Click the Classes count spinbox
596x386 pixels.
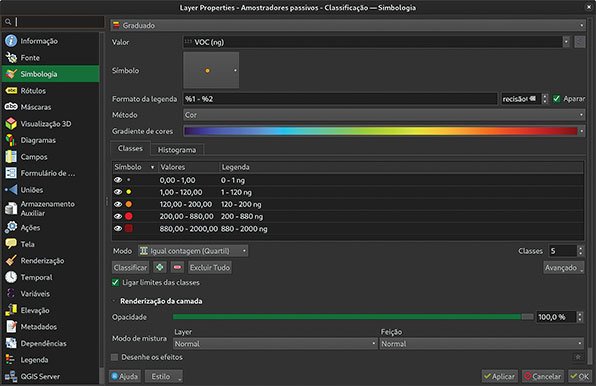pos(566,251)
